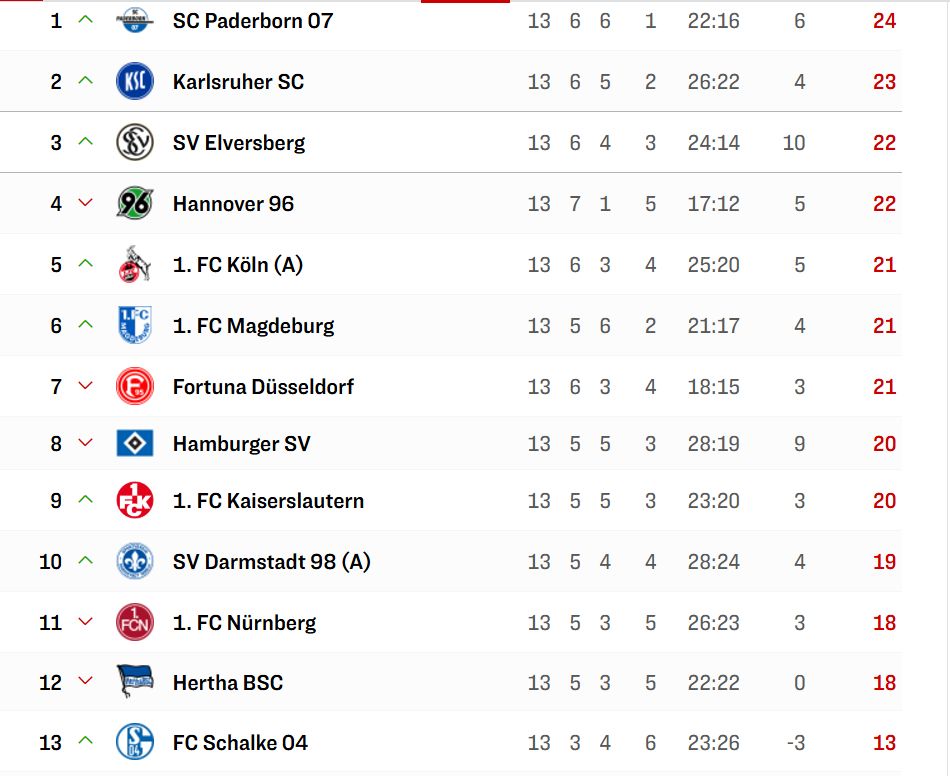This screenshot has width=950, height=776.
Task: Open the SC Paderborn 07 team link
Action: click(x=253, y=21)
